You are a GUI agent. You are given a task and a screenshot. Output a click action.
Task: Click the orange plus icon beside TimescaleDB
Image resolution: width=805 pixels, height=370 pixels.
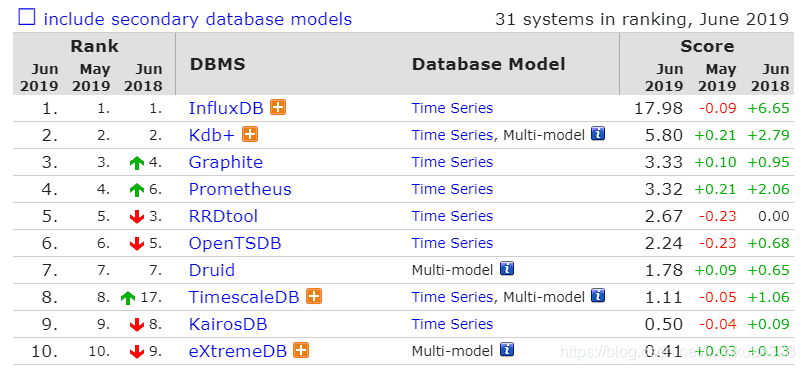click(314, 296)
